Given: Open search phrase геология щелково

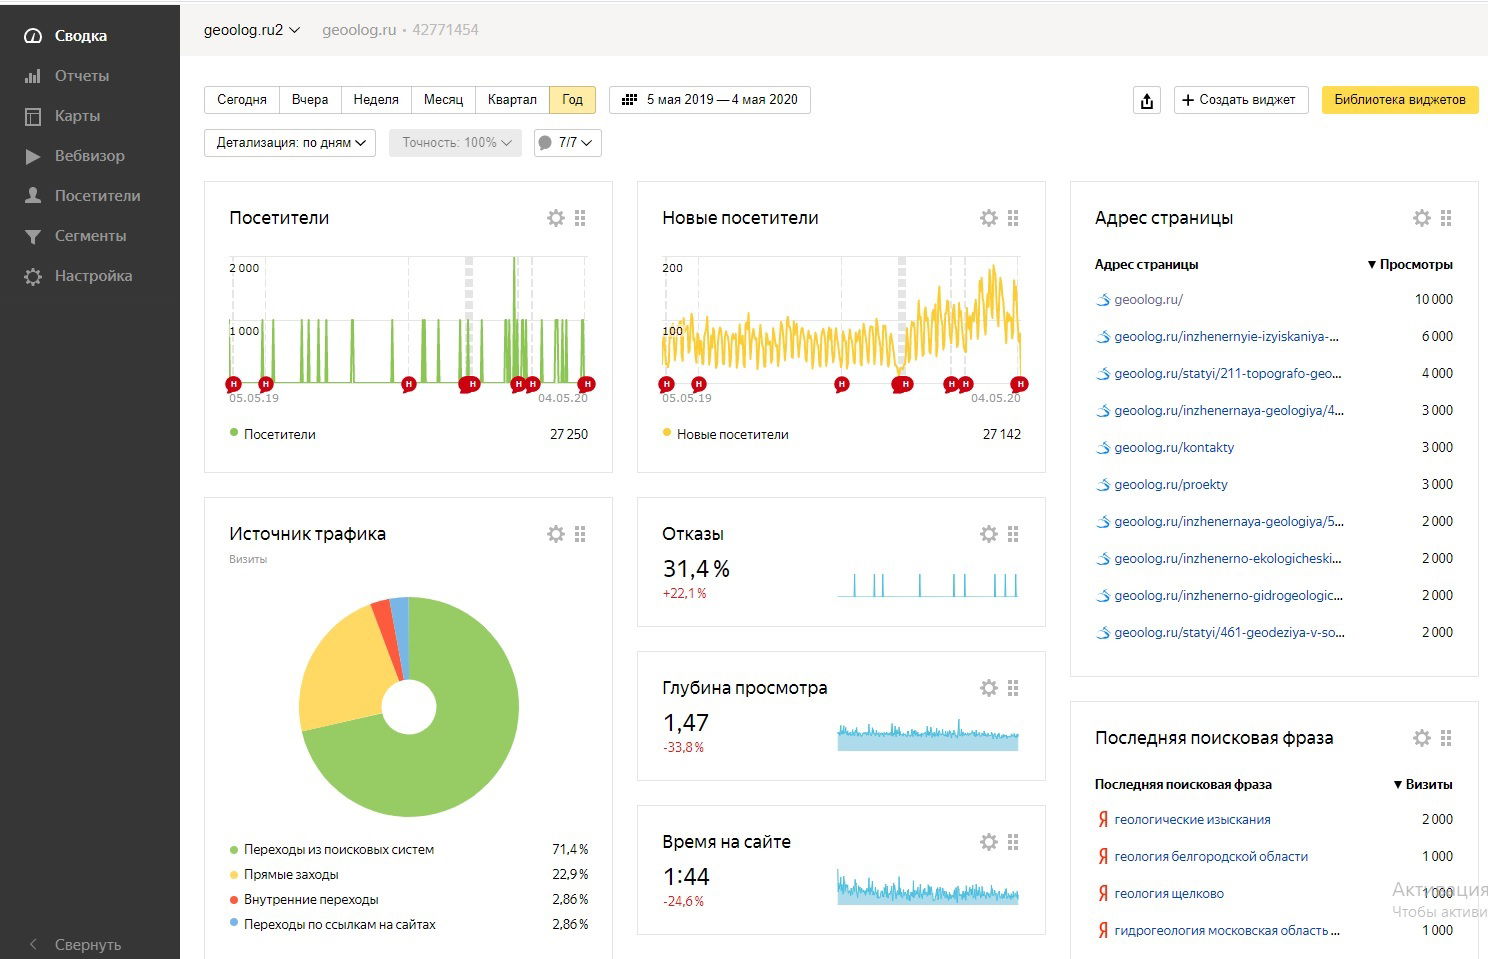Looking at the screenshot, I should [x=1169, y=894].
